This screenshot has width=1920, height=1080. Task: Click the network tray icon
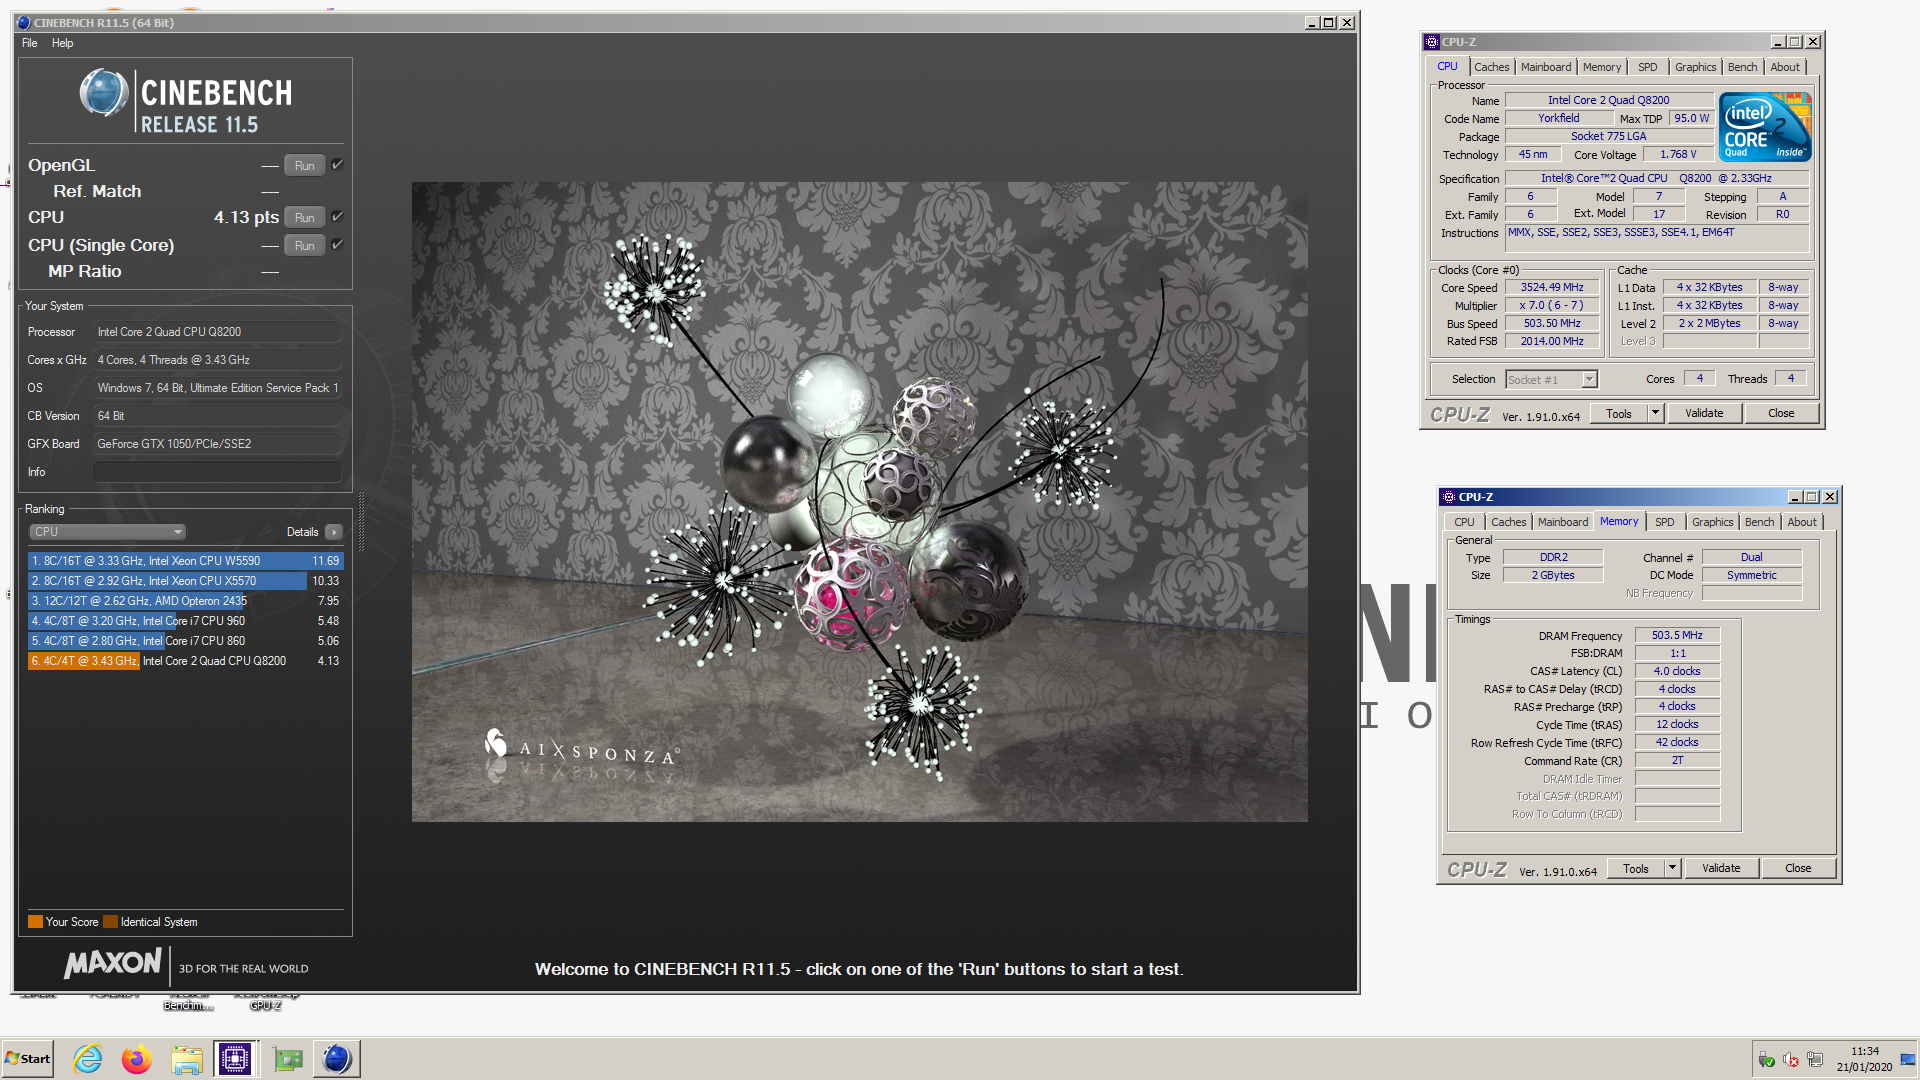1816,1059
